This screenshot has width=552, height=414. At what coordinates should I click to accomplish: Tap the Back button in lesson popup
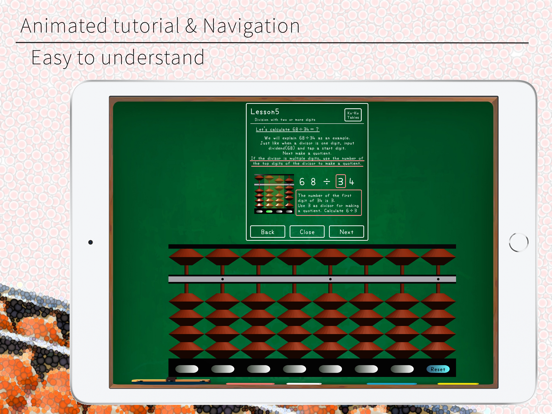coord(268,232)
